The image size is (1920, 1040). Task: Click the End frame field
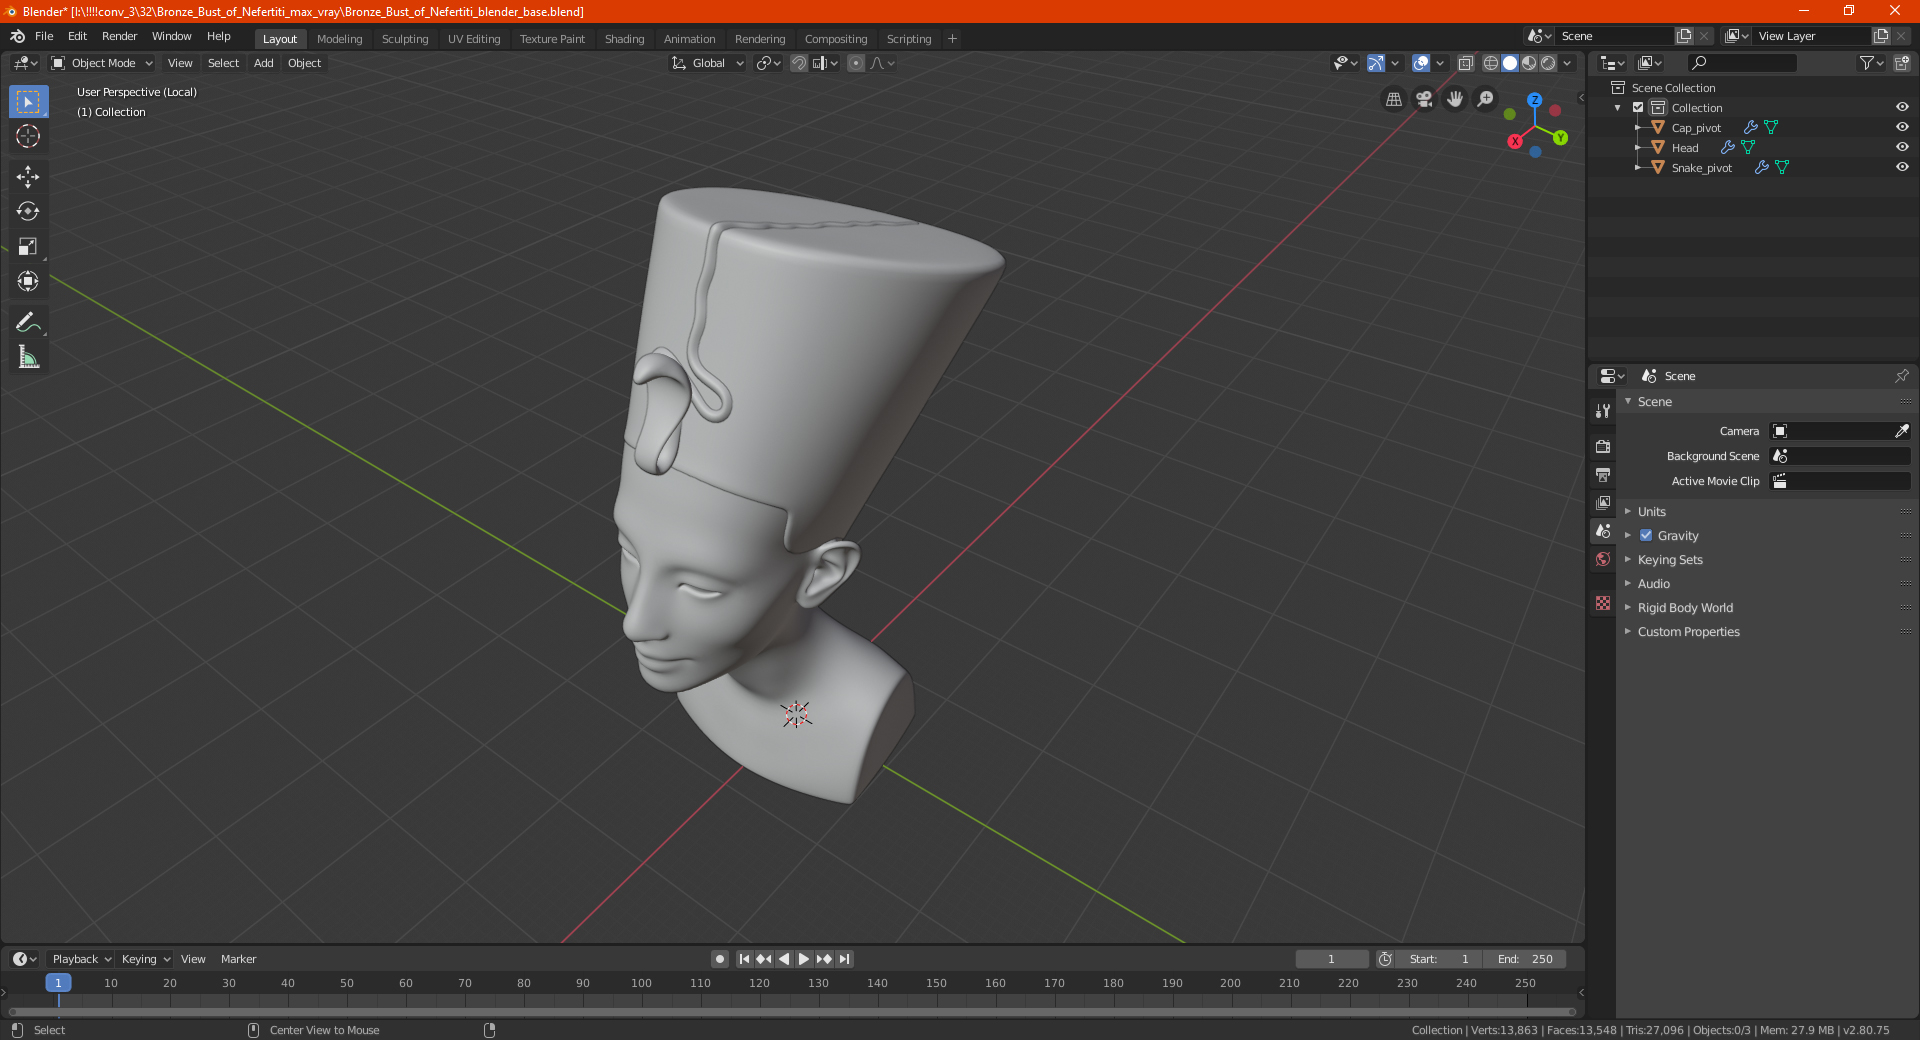(x=1525, y=959)
